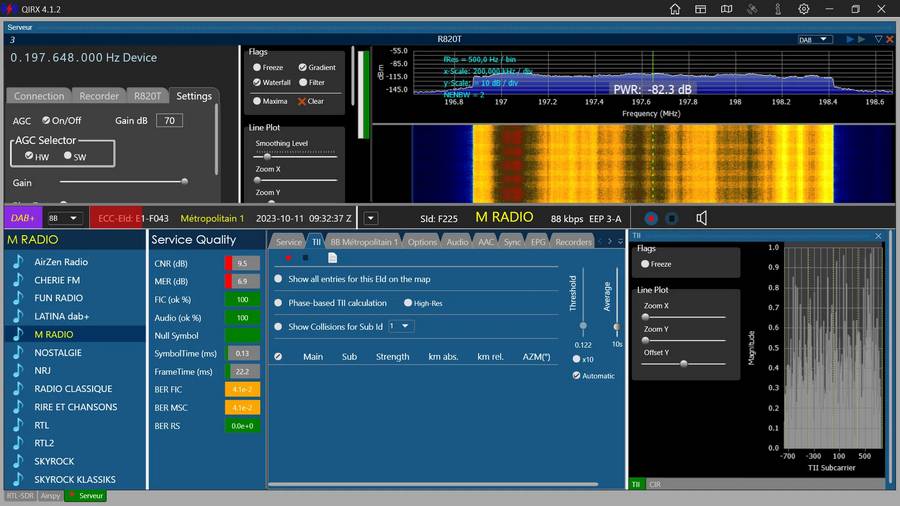Viewport: 900px width, 506px height.
Task: Adjust the Gain slider handle
Action: coord(184,181)
